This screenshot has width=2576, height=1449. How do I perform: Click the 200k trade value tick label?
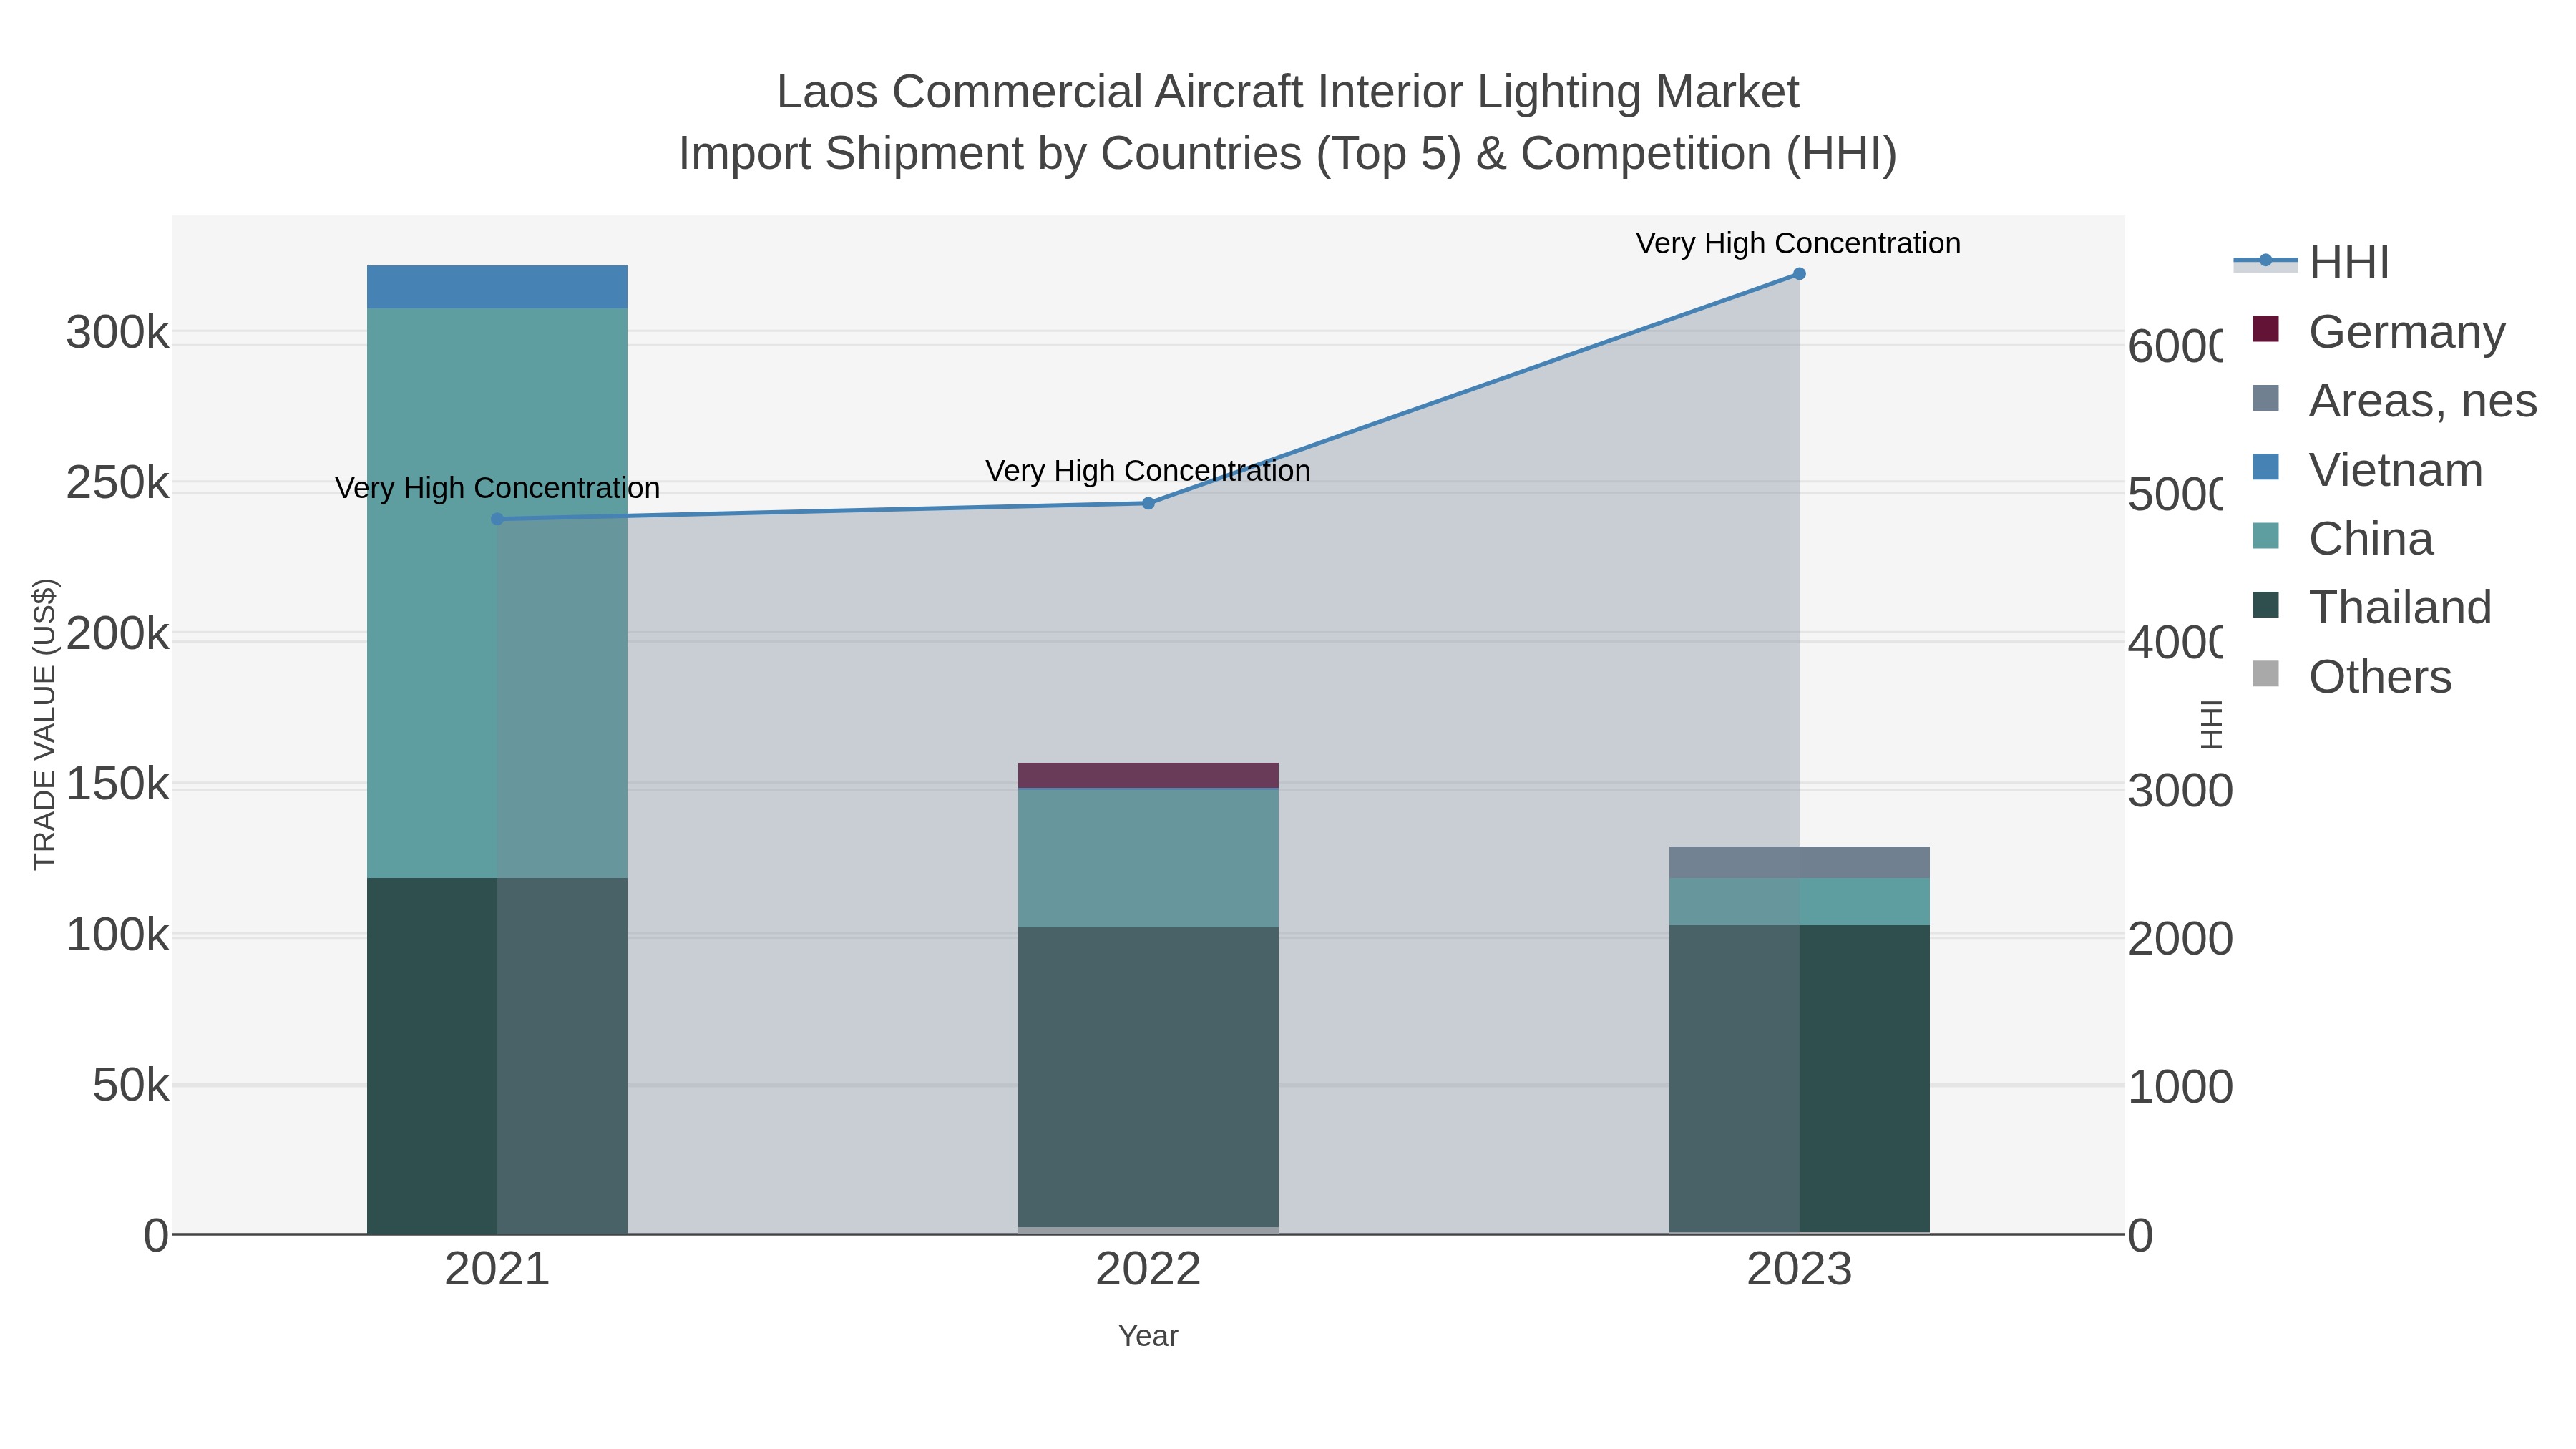coord(118,633)
